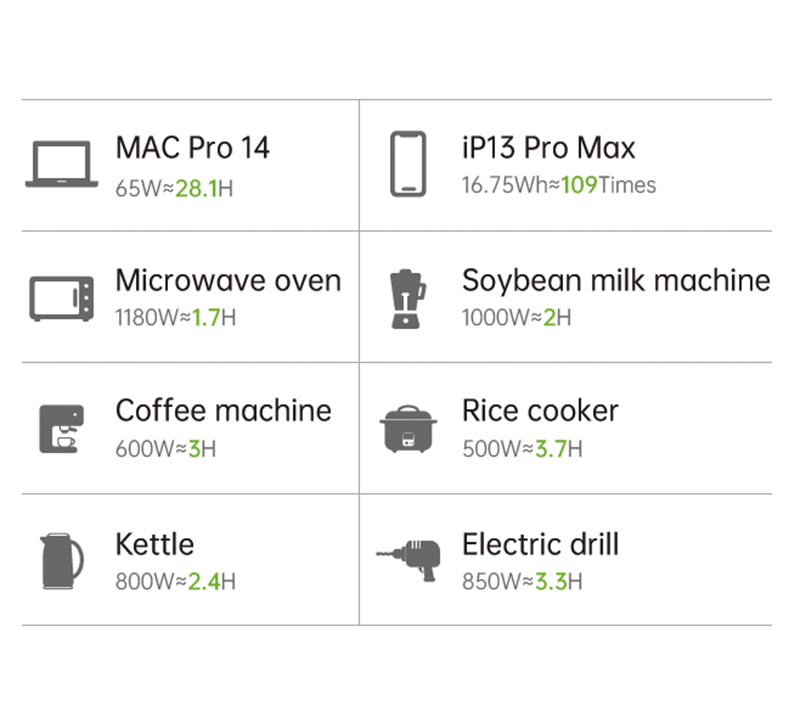Viewport: 800px width, 720px height.
Task: Click the 850W≈3.3H drill runtime
Action: (522, 581)
